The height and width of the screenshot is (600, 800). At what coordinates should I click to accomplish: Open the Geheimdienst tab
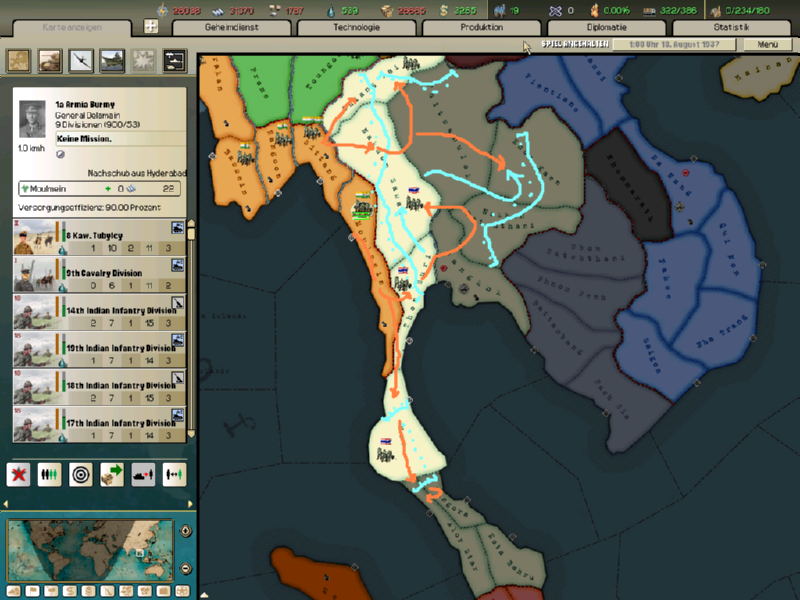point(232,28)
